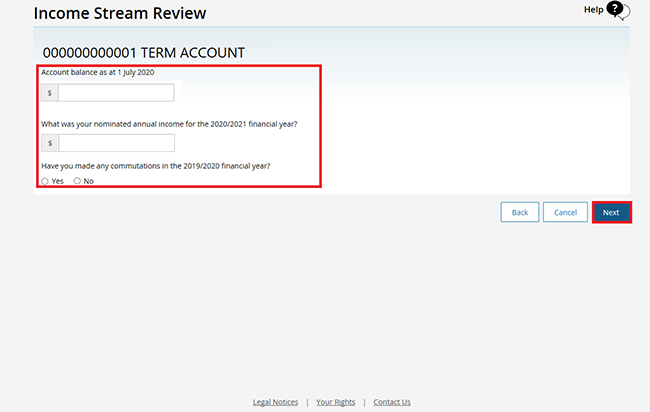Click the 000000000001 TERM ACCOUNT heading
This screenshot has height=412, width=650.
point(144,53)
